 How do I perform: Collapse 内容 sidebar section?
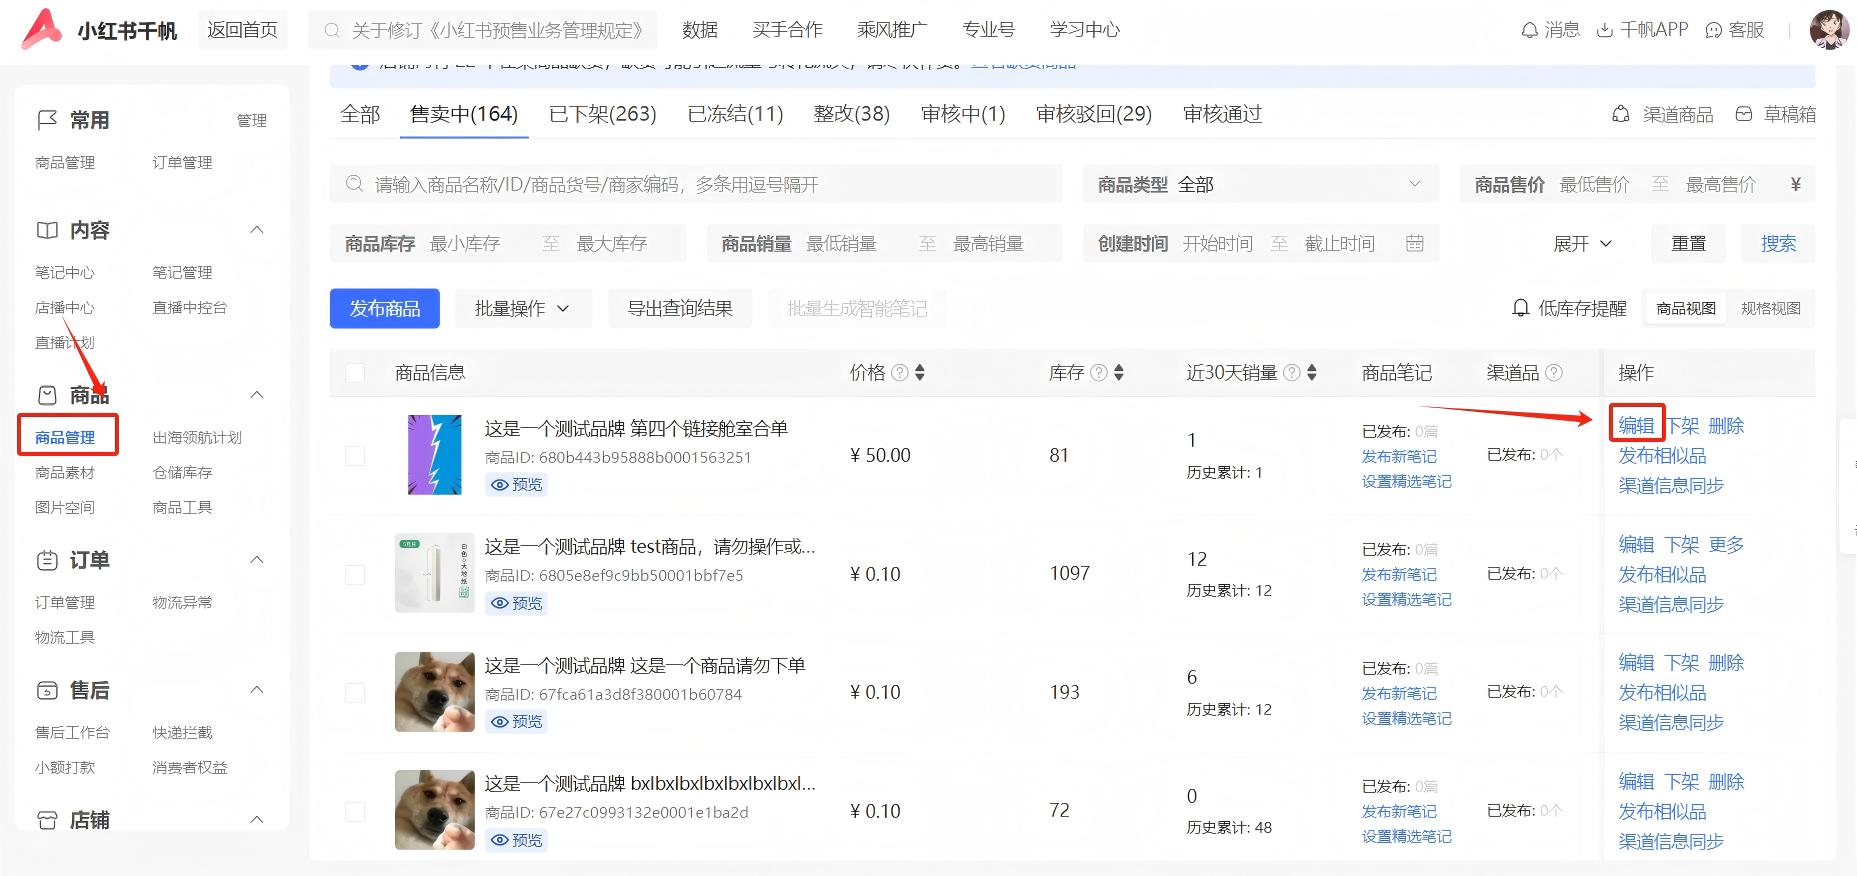pos(257,230)
